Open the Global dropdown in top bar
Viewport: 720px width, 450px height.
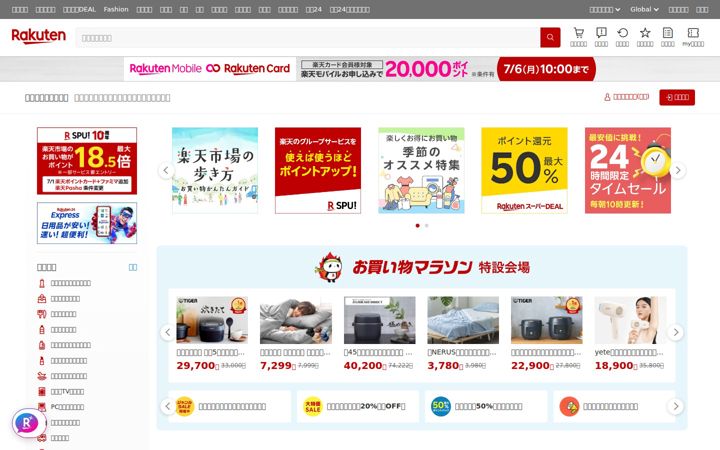point(644,9)
